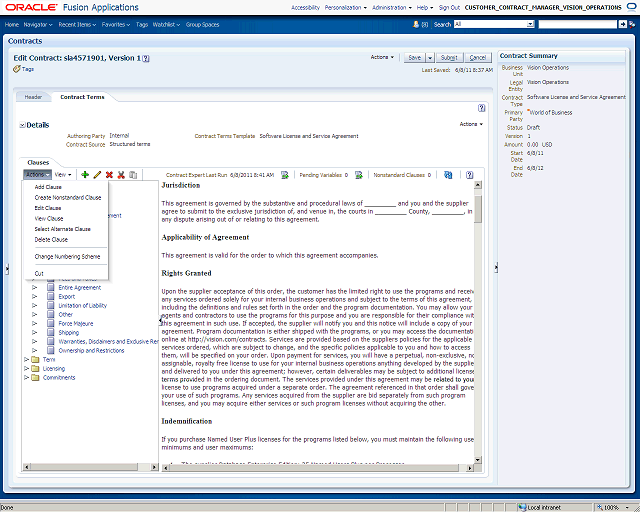Click the Force Majeure clause document icon
Viewport: 640px width, 512px height.
pos(51,323)
